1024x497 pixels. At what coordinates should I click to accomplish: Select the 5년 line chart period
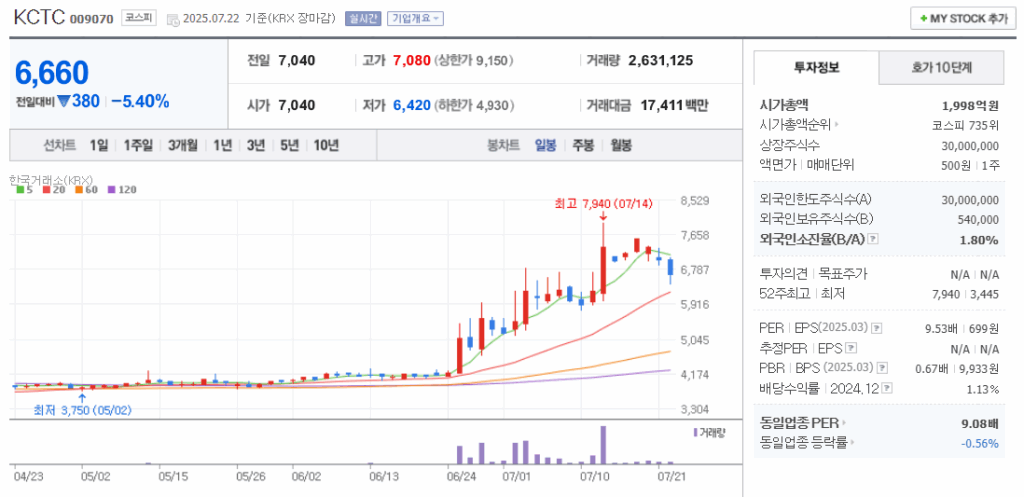click(289, 145)
